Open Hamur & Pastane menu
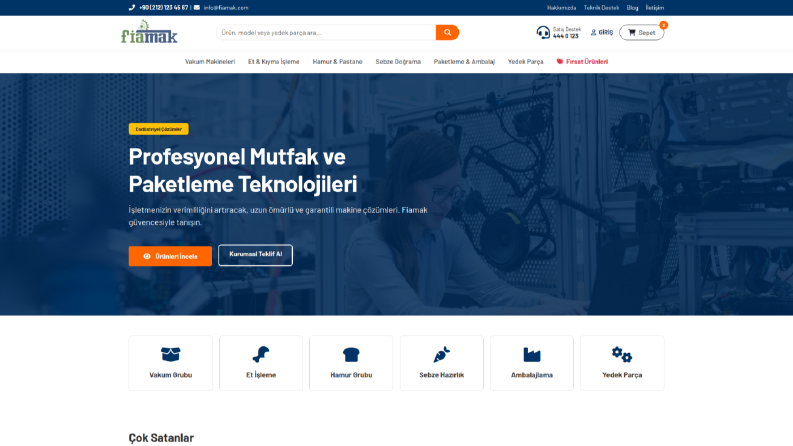This screenshot has height=446, width=793. click(x=337, y=62)
